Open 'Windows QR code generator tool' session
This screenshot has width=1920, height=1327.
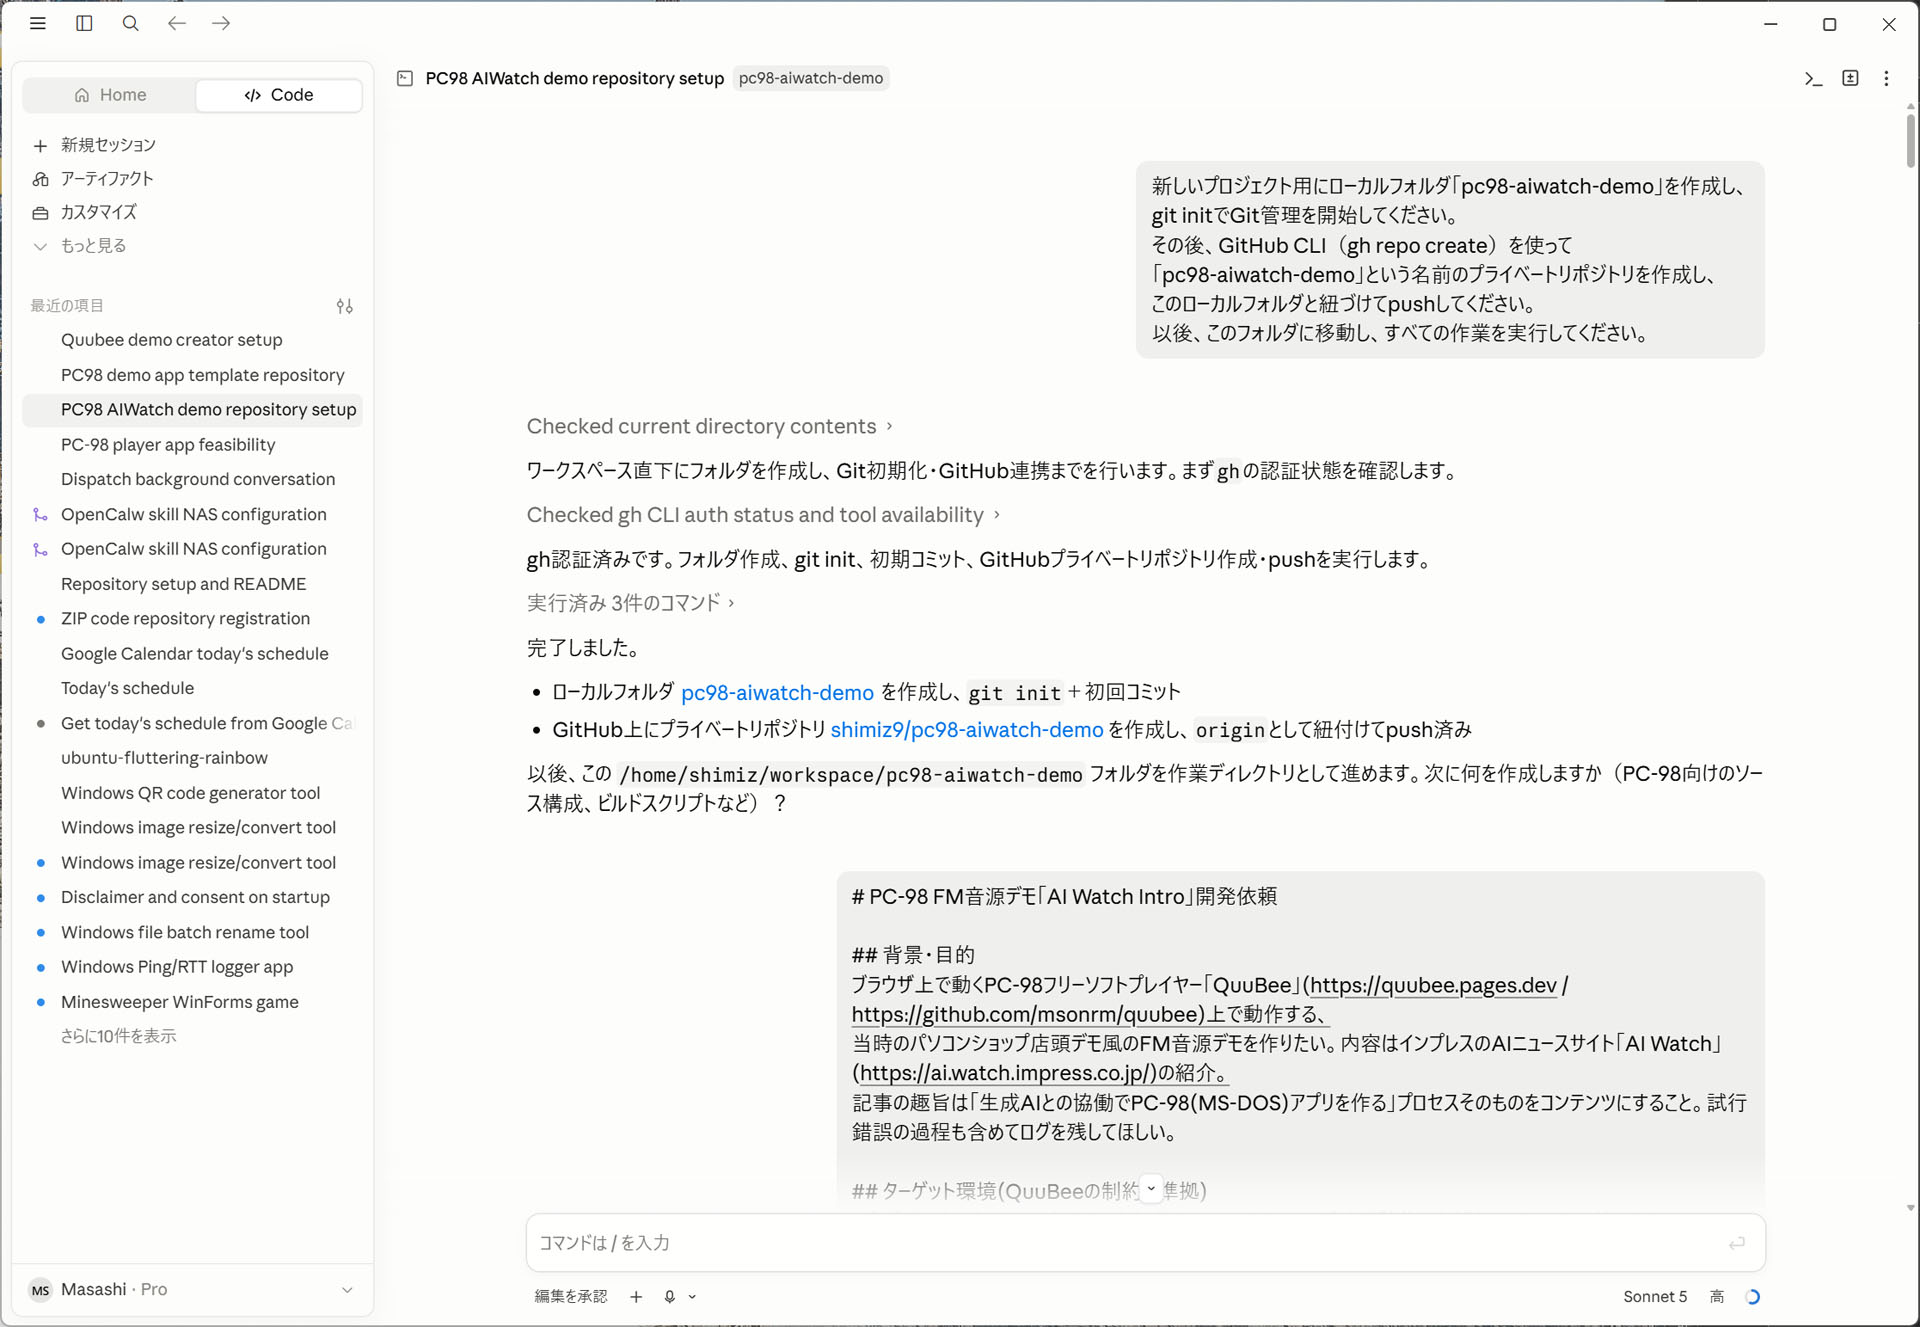[x=191, y=793]
